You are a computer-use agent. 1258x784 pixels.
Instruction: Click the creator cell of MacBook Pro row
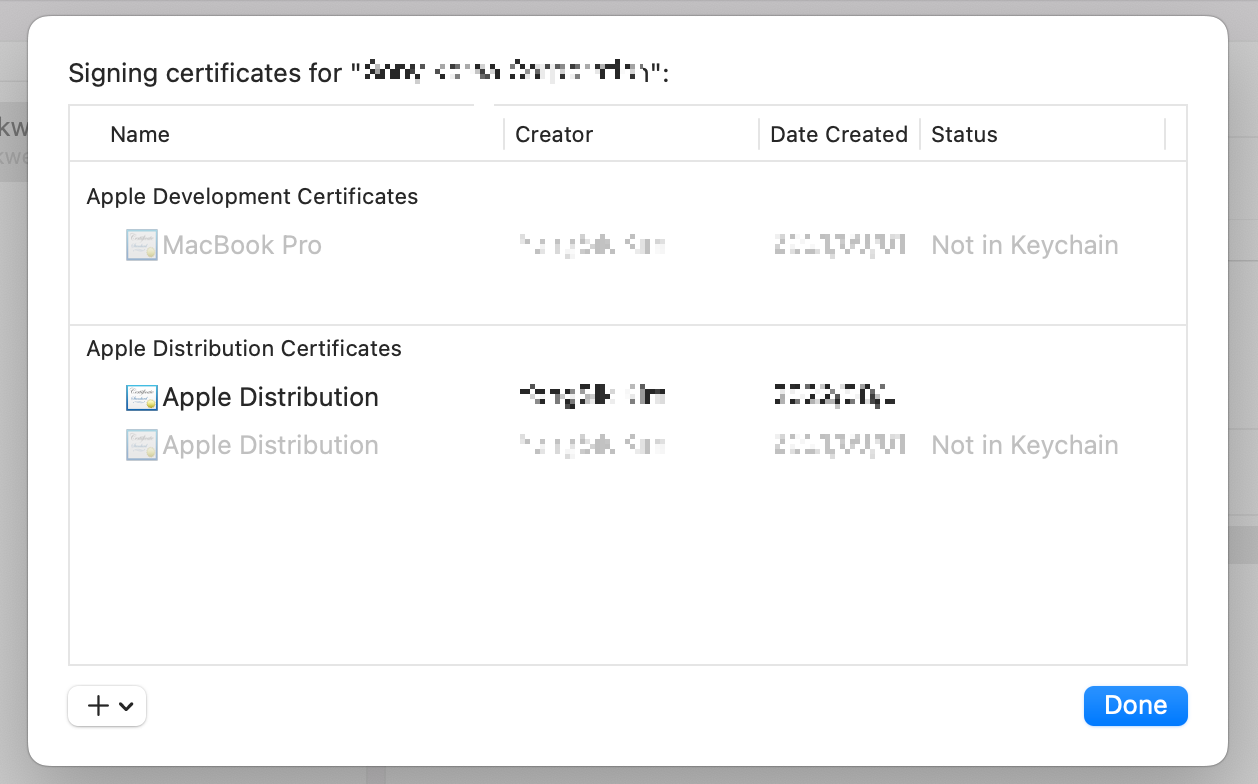point(592,245)
